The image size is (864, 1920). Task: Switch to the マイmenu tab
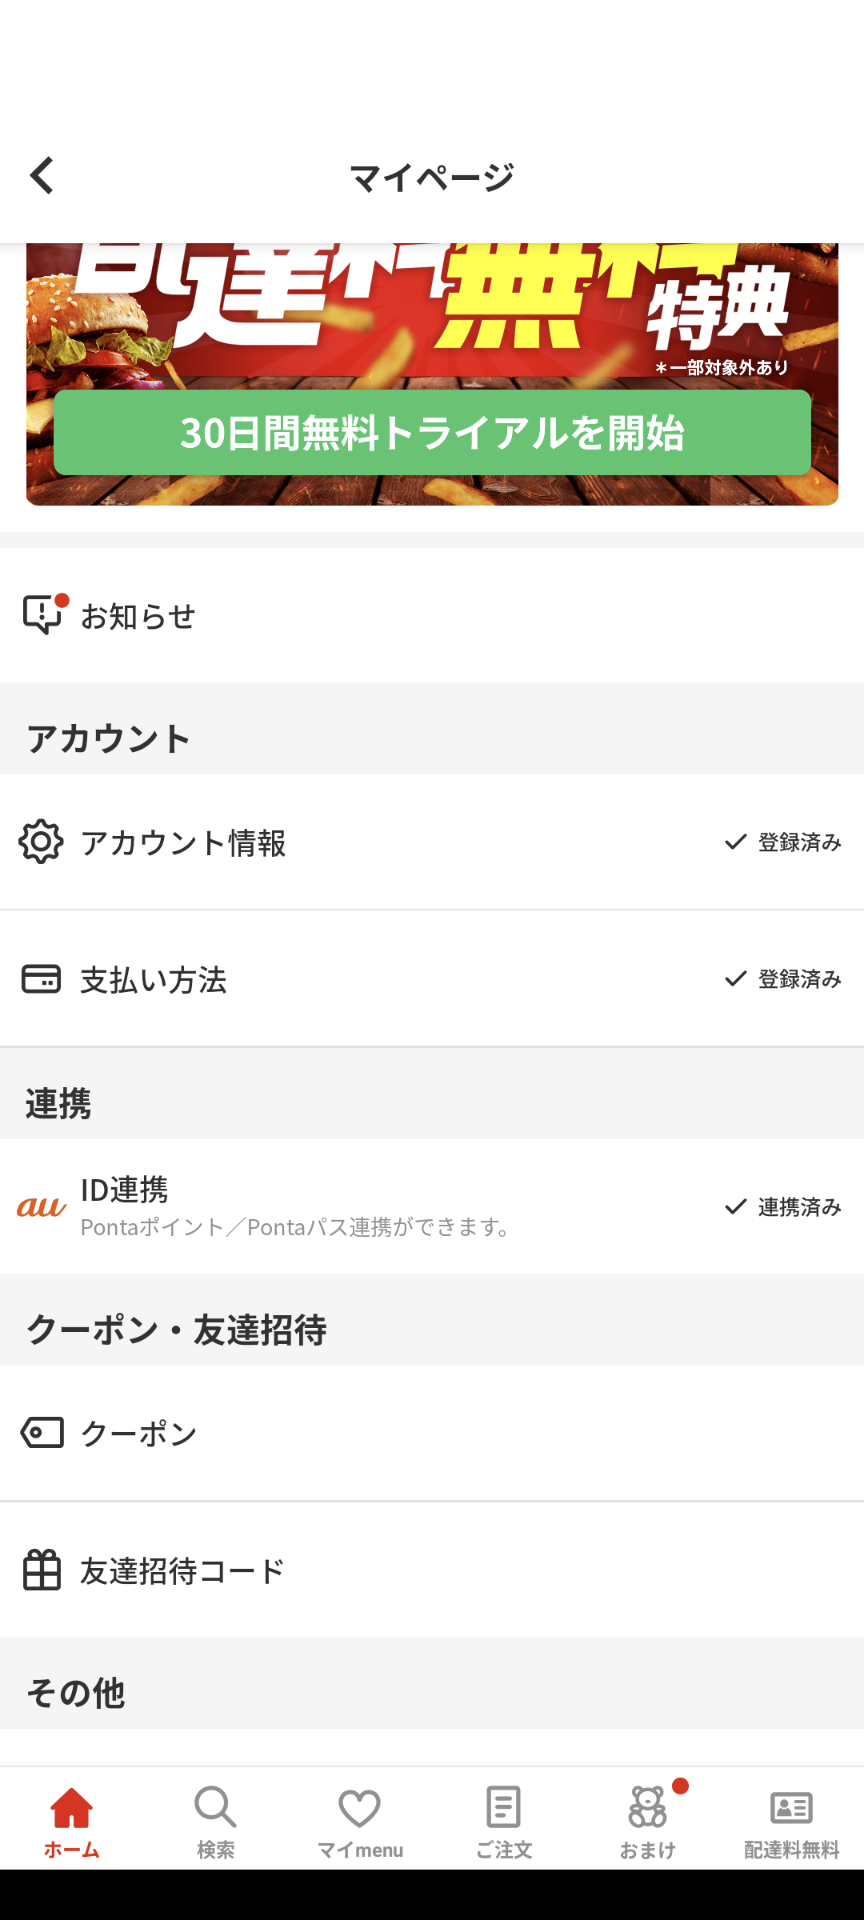coord(360,1822)
